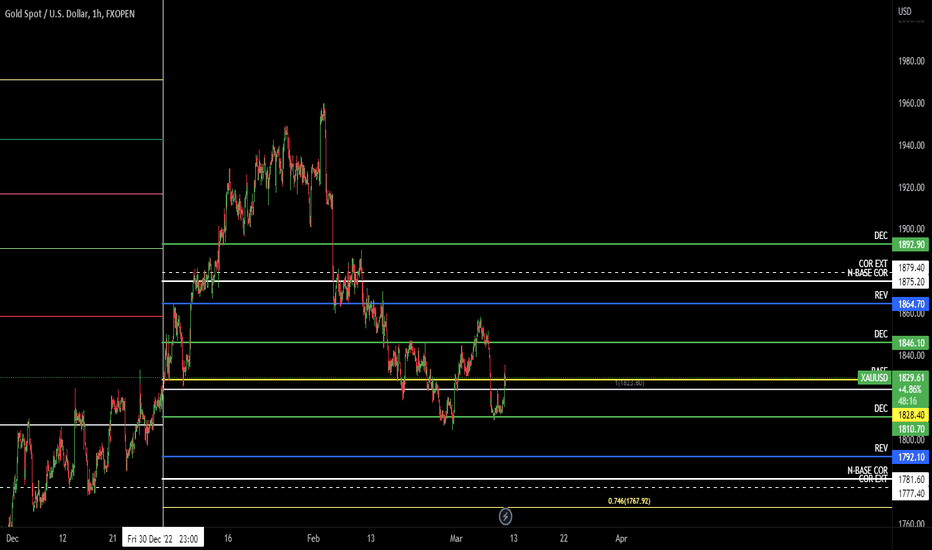The height and width of the screenshot is (550, 932).
Task: Click the Dec label on time axis
Action: [x=12, y=539]
